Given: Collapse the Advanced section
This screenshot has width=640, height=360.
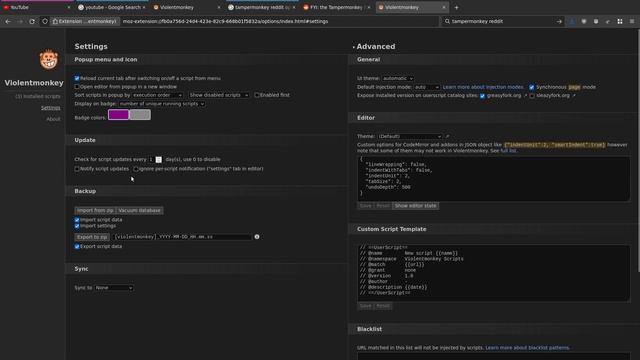Looking at the screenshot, I should click(374, 47).
